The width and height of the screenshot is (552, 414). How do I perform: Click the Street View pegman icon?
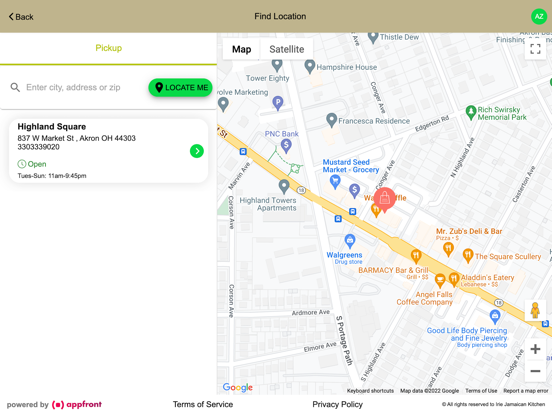(535, 310)
